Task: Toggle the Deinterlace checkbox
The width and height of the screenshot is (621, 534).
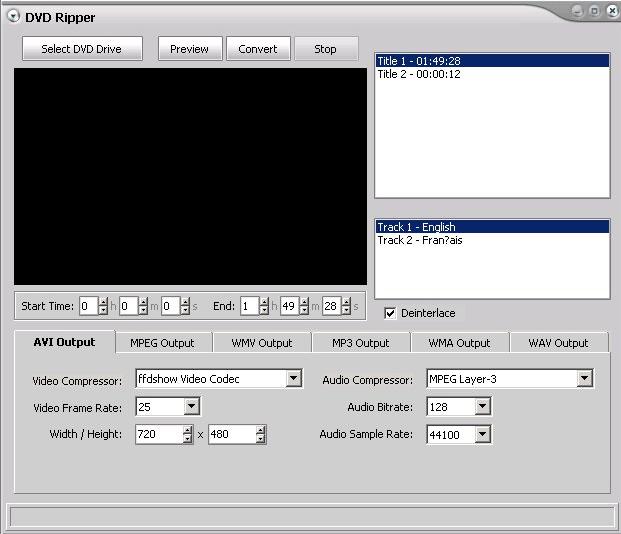Action: tap(390, 313)
